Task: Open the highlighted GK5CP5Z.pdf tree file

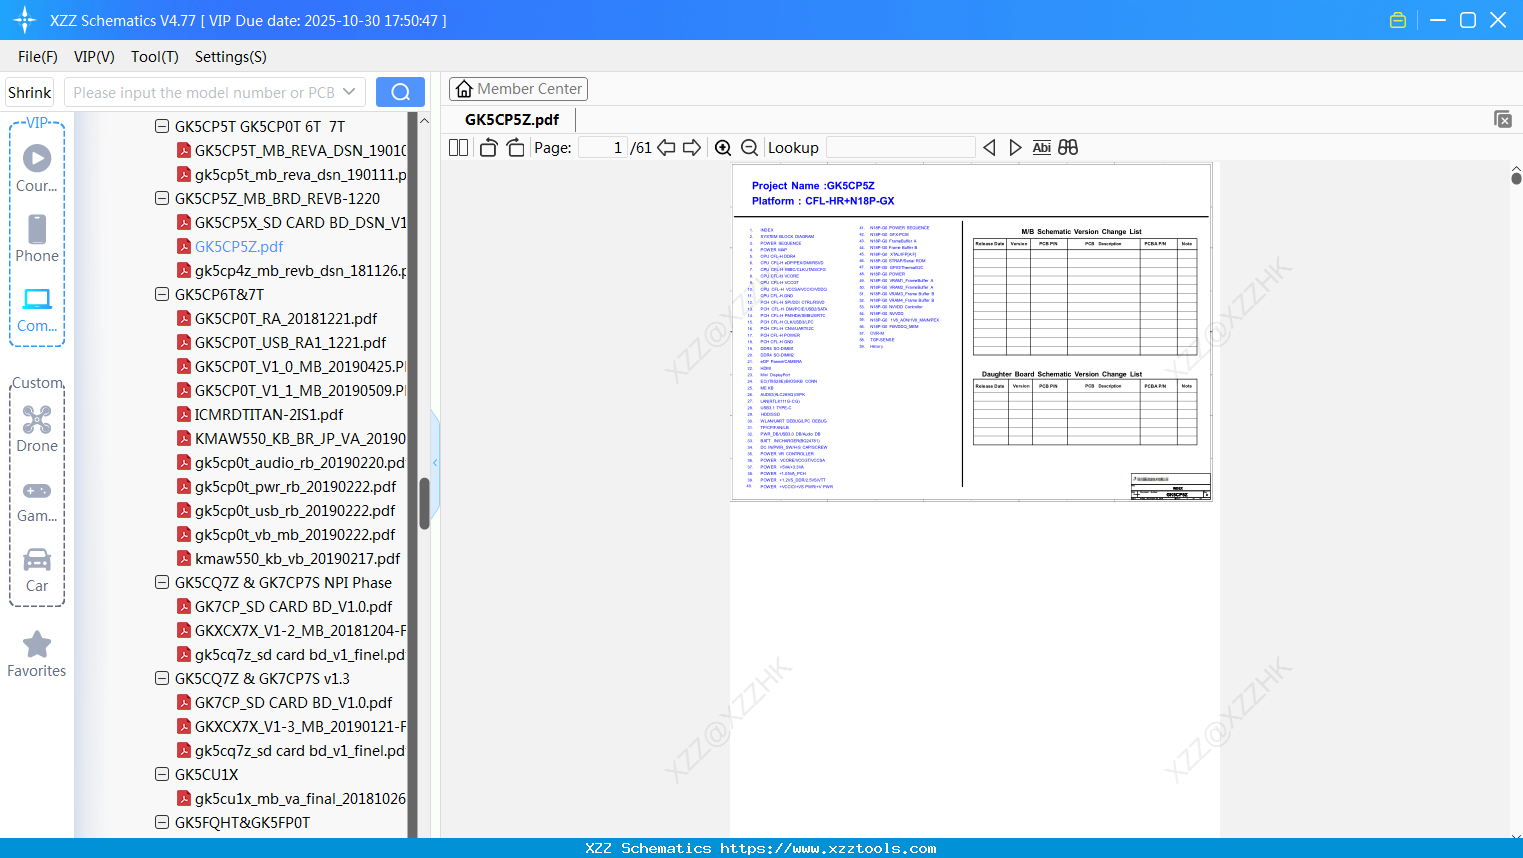Action: point(239,246)
